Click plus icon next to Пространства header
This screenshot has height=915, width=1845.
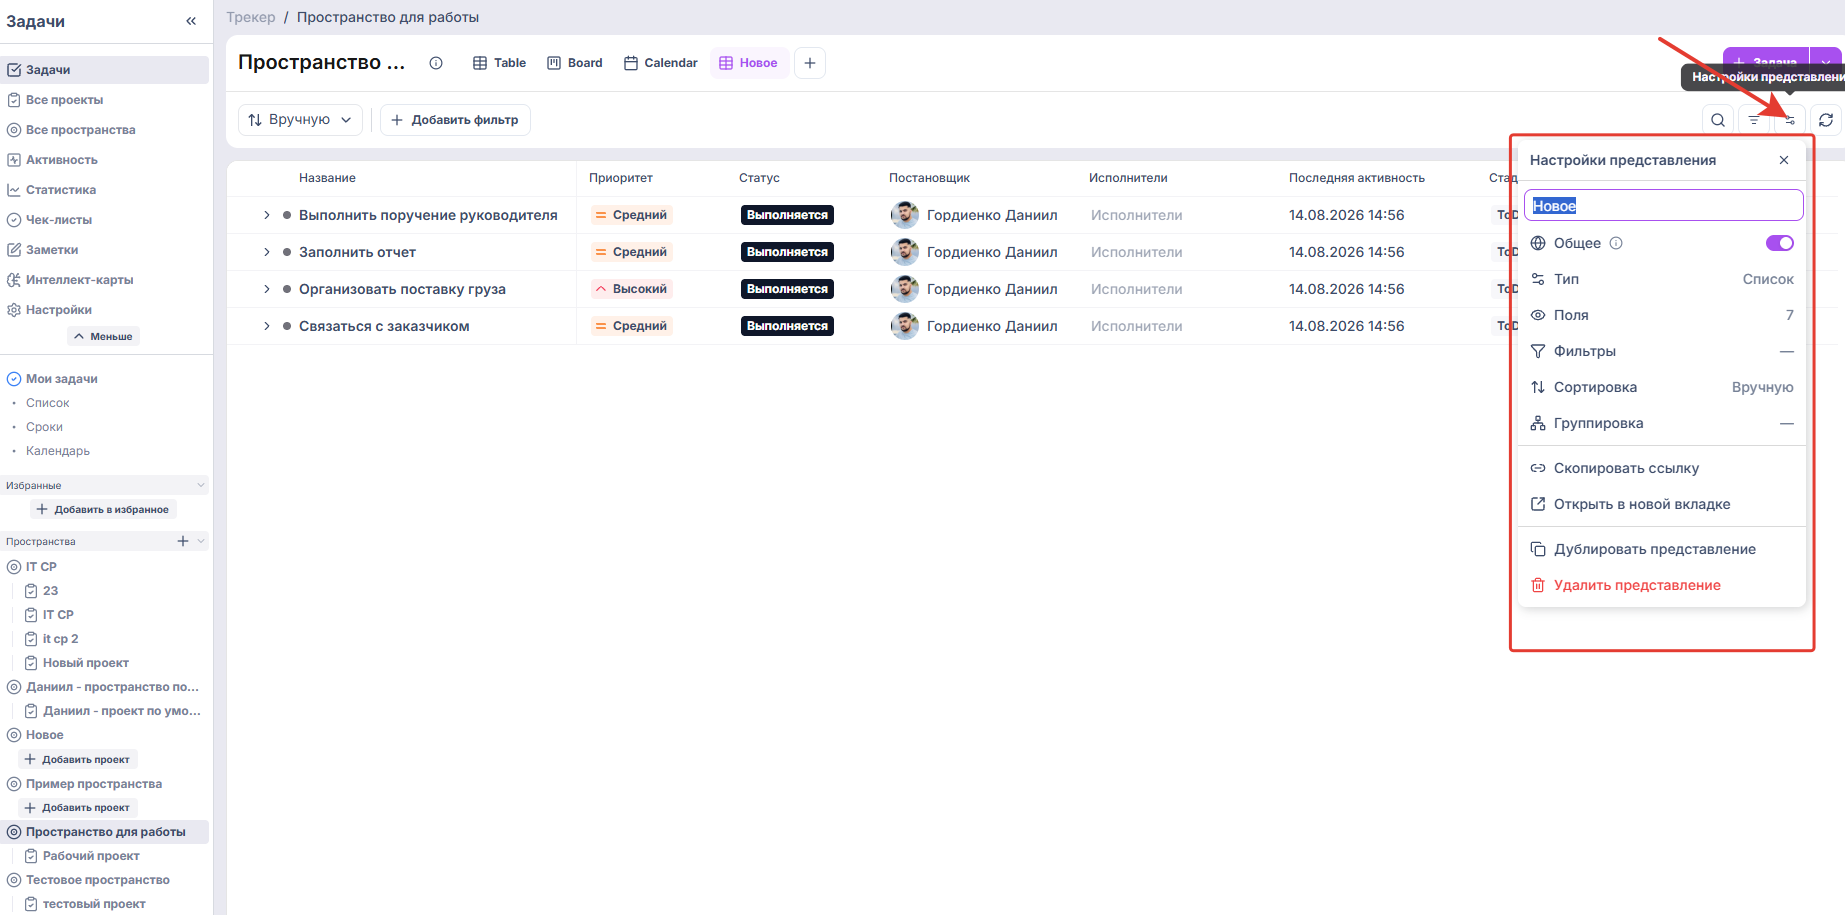(183, 541)
